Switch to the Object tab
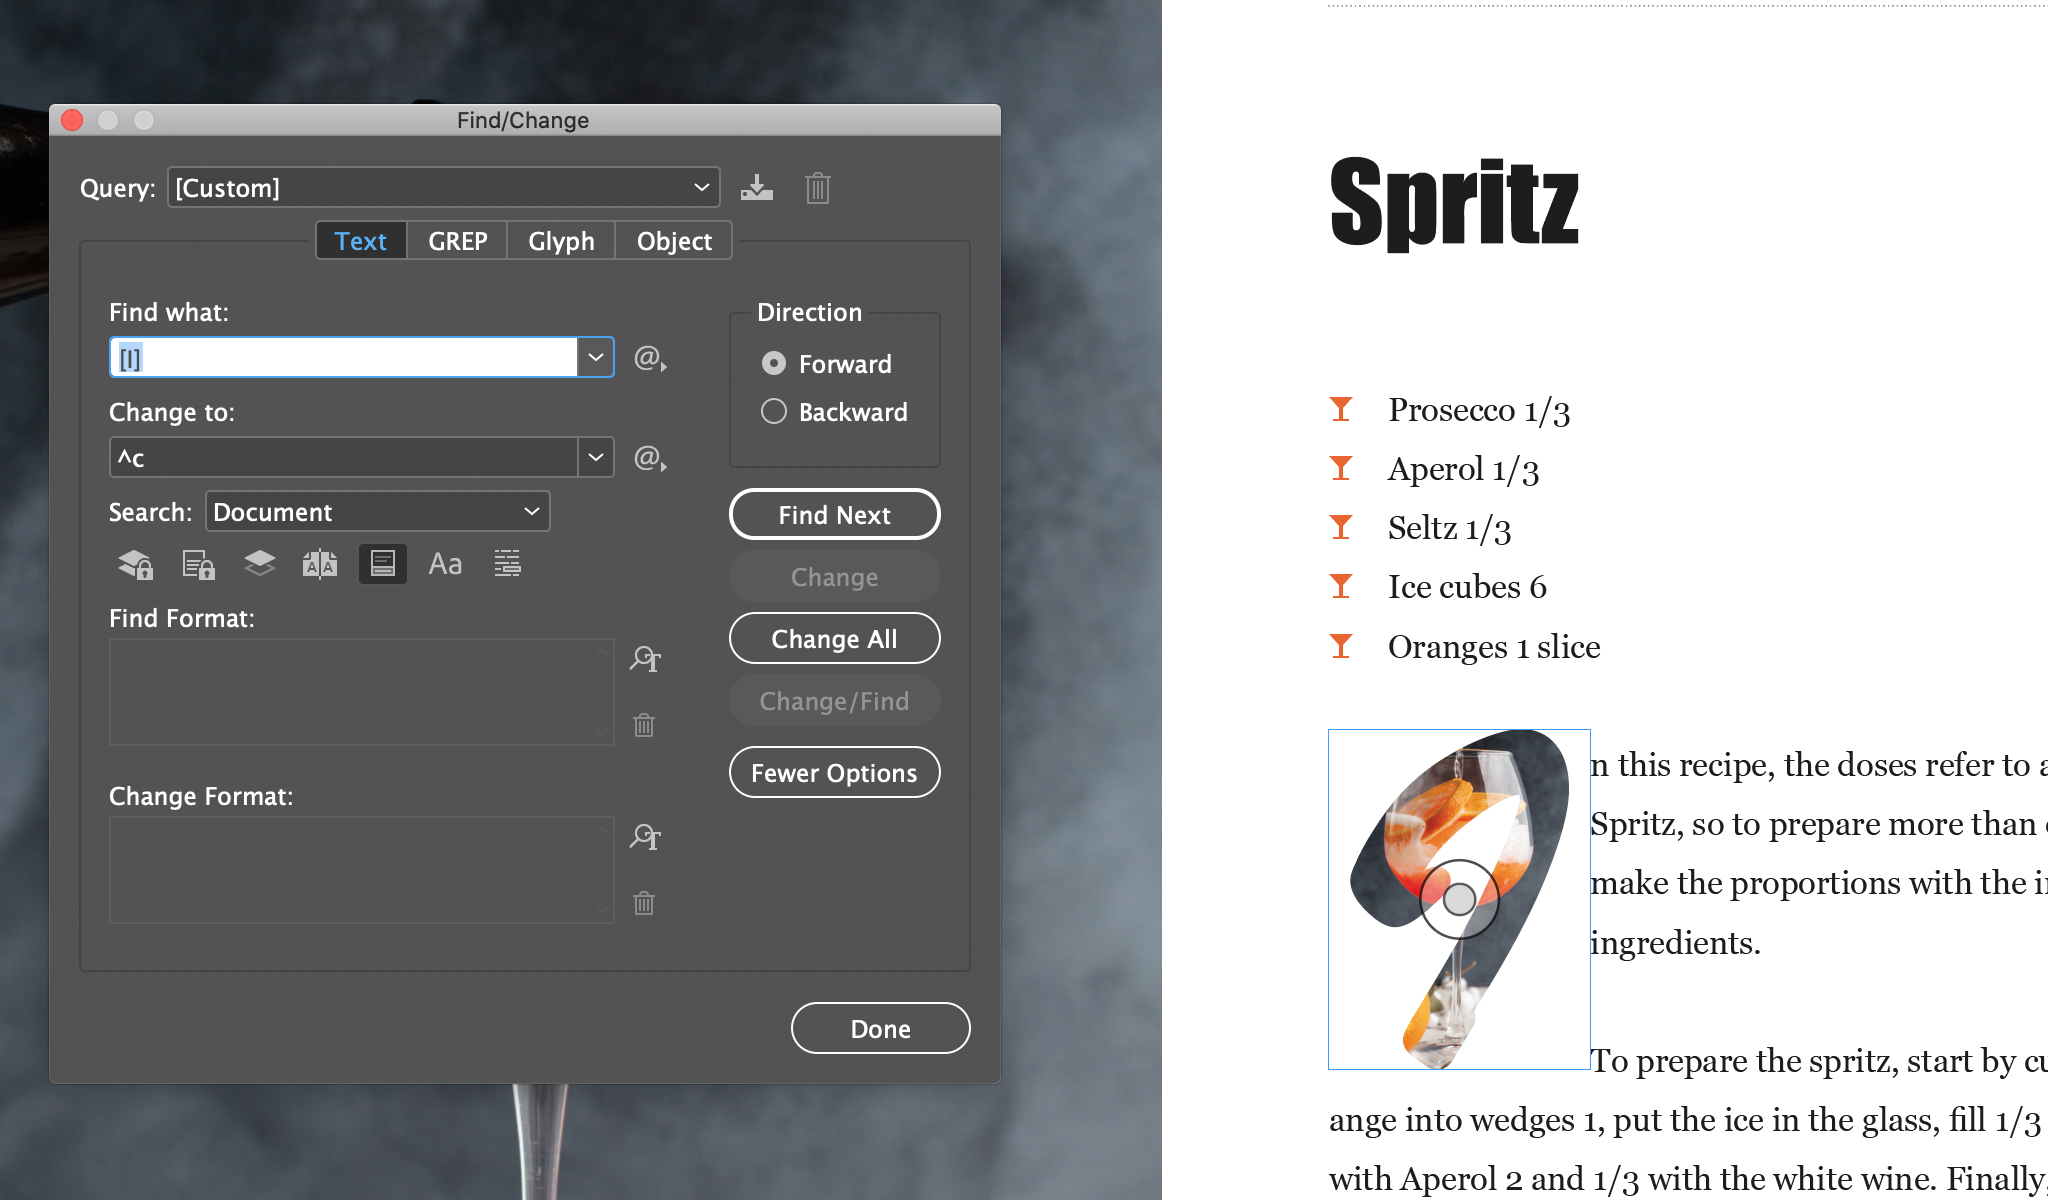 click(674, 240)
